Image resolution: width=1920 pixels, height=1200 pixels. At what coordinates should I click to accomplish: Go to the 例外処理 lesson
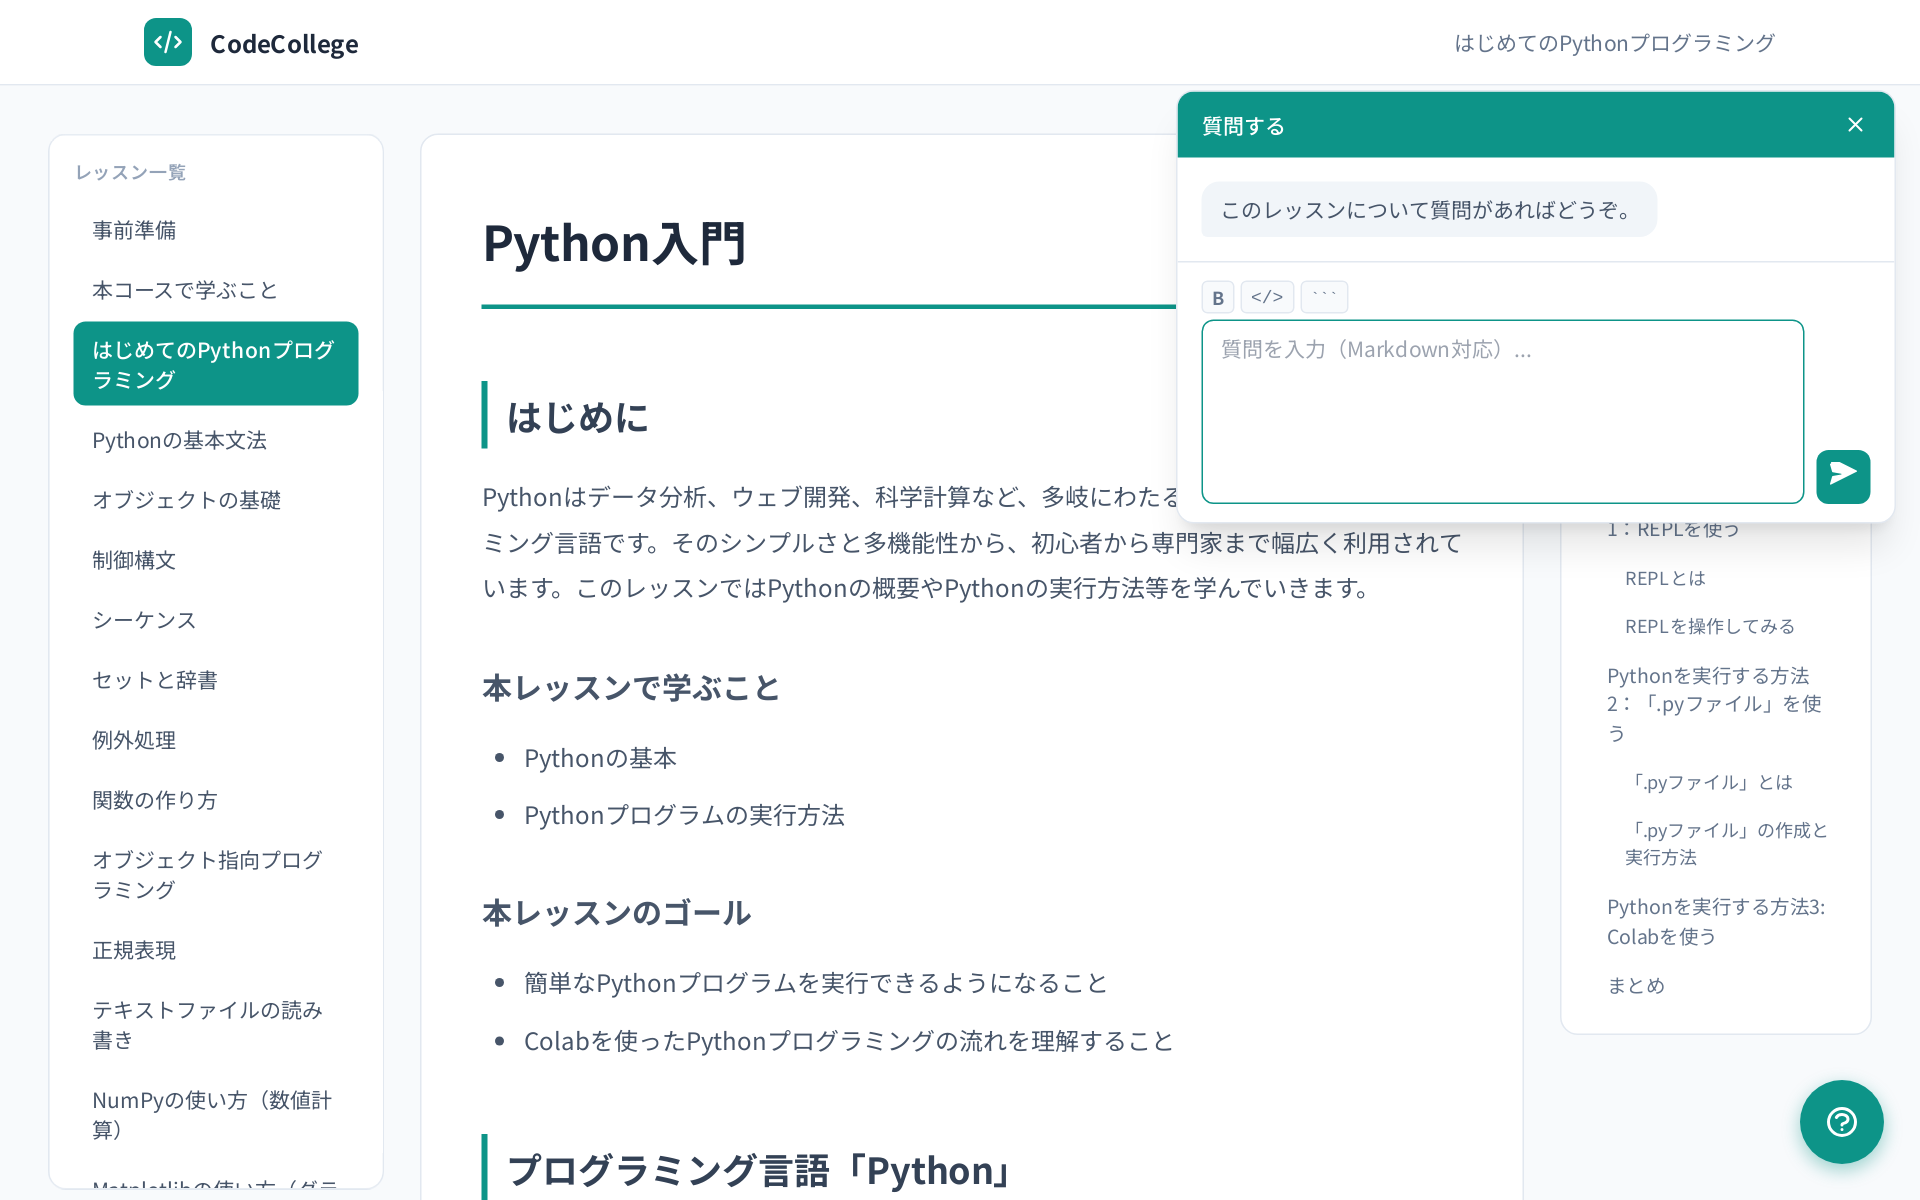coord(216,740)
